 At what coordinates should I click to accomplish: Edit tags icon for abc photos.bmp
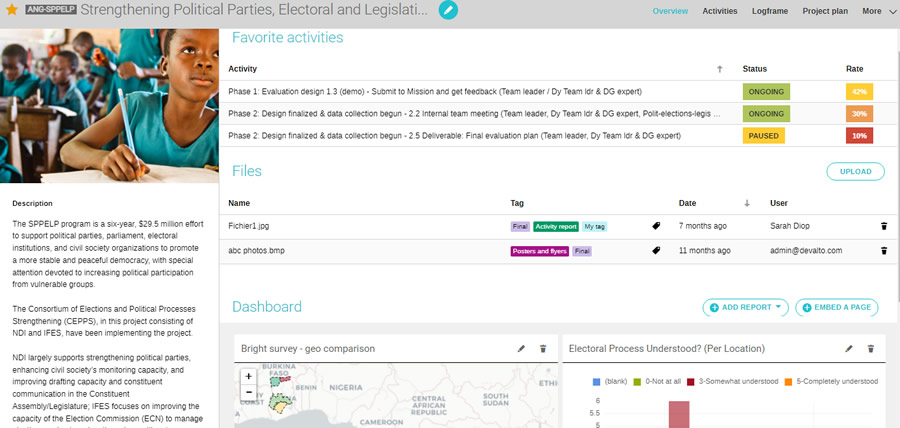(656, 250)
